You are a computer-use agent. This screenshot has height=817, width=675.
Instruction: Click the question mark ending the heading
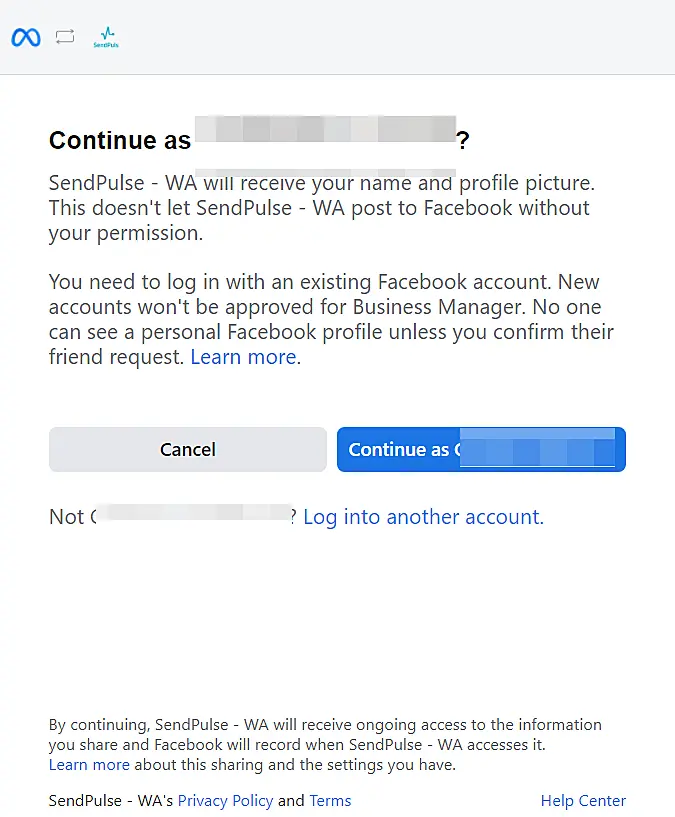(462, 141)
